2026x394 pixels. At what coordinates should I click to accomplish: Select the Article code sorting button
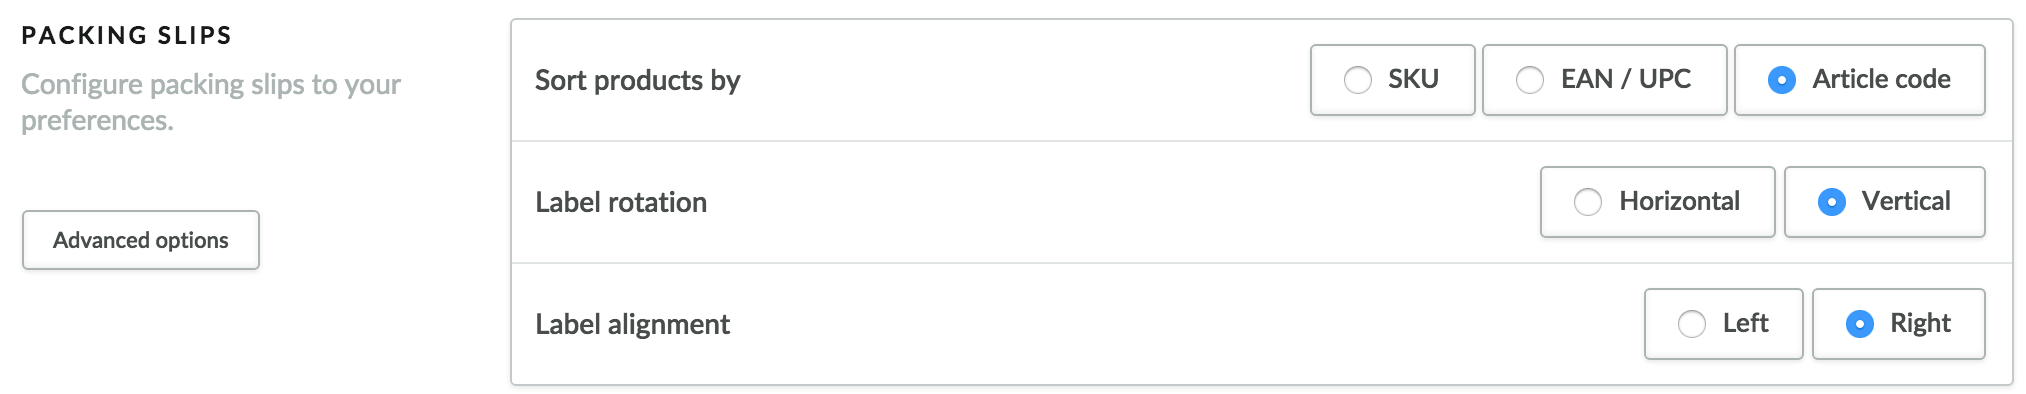point(1859,80)
